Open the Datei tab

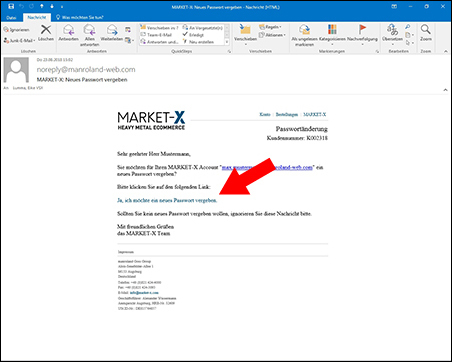(11, 17)
